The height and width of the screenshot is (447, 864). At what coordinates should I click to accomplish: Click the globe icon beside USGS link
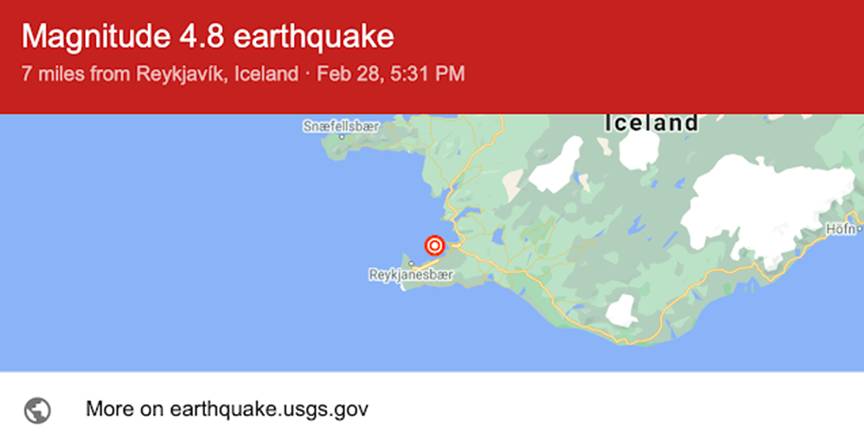click(x=38, y=409)
